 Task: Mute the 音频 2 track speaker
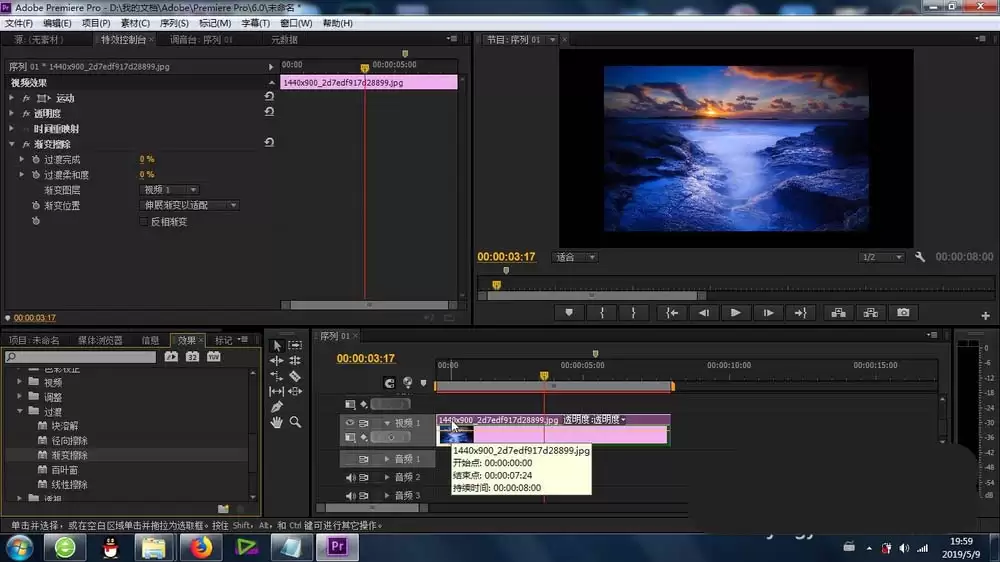(349, 477)
